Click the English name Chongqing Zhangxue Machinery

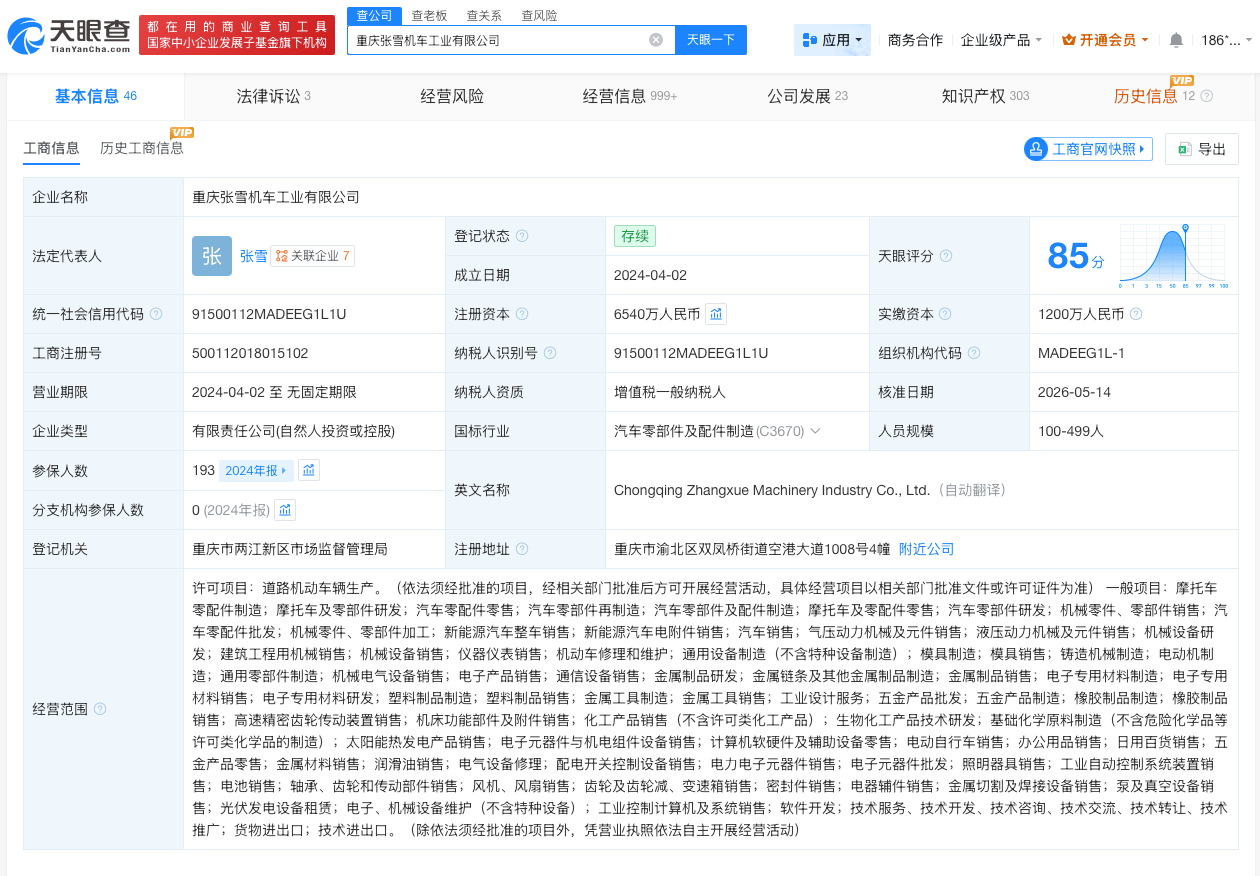(x=772, y=490)
